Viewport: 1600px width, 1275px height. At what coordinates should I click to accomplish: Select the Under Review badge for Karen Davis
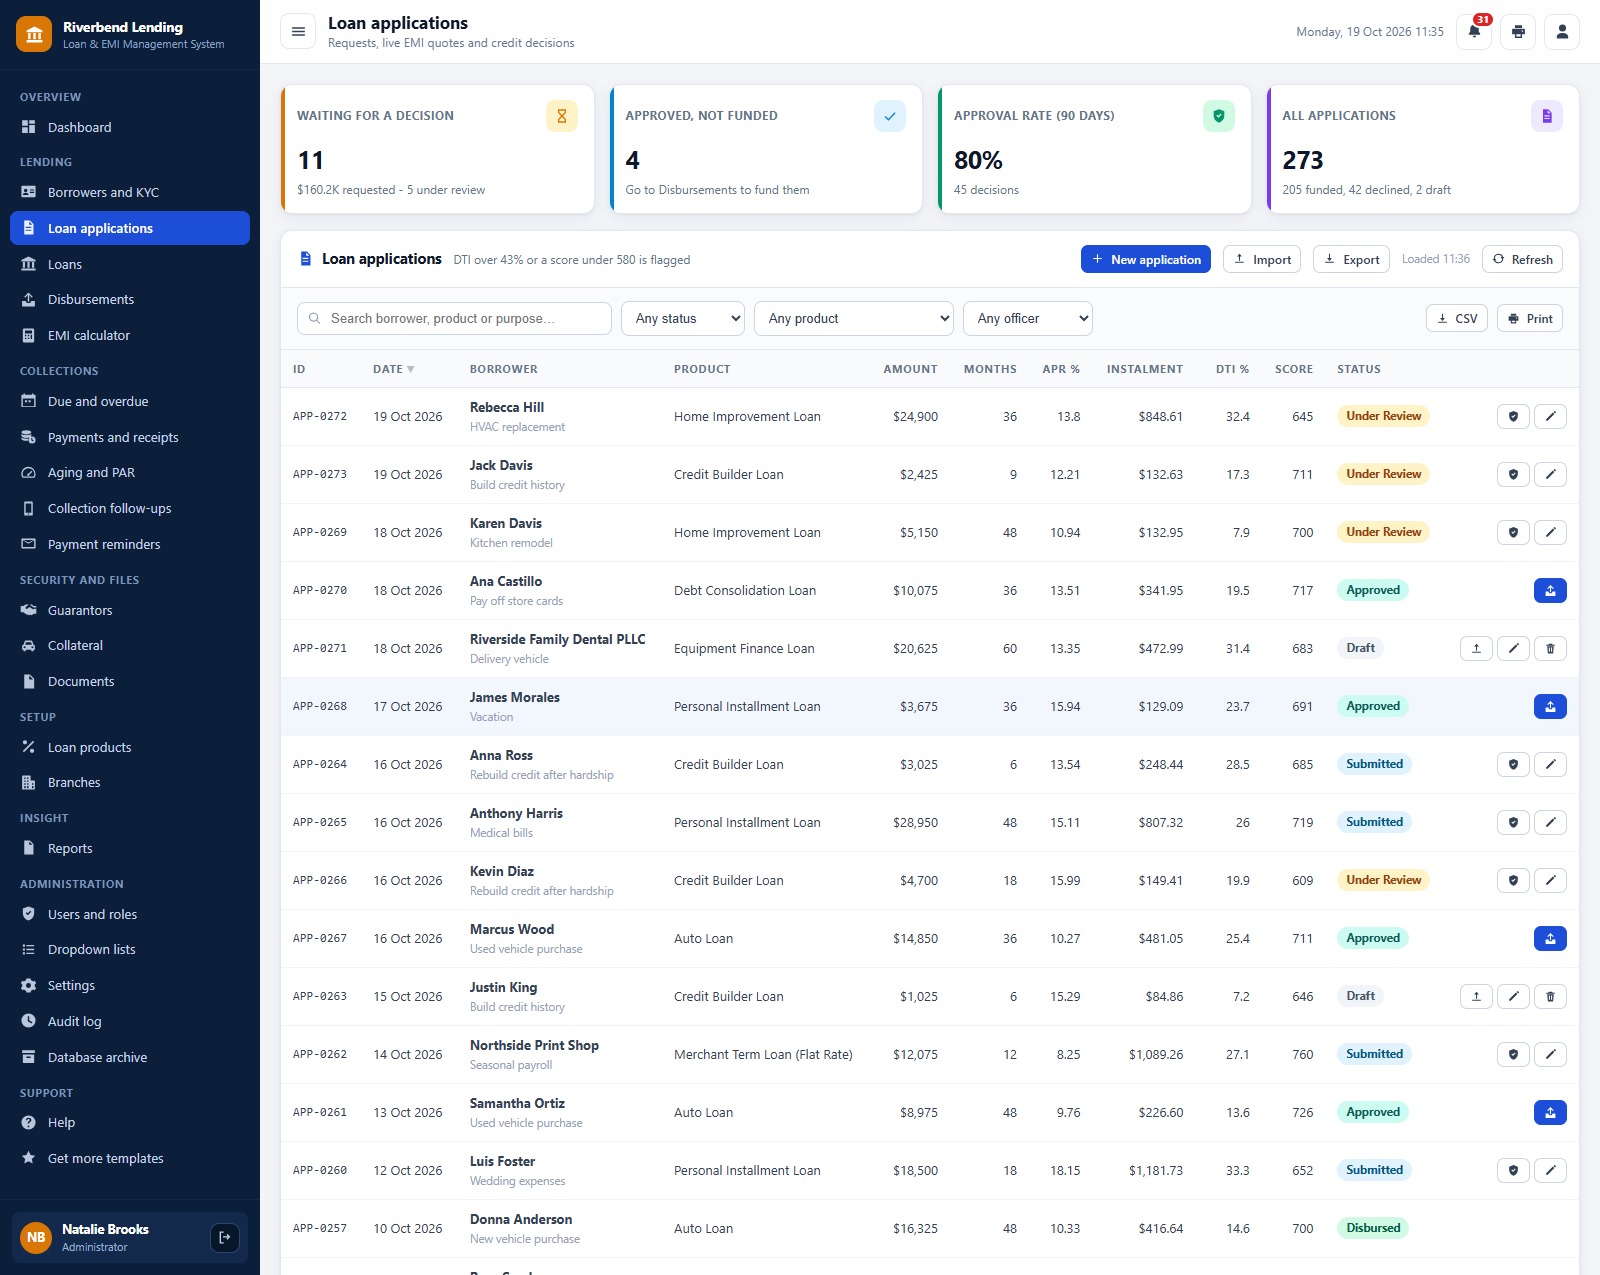pos(1383,532)
